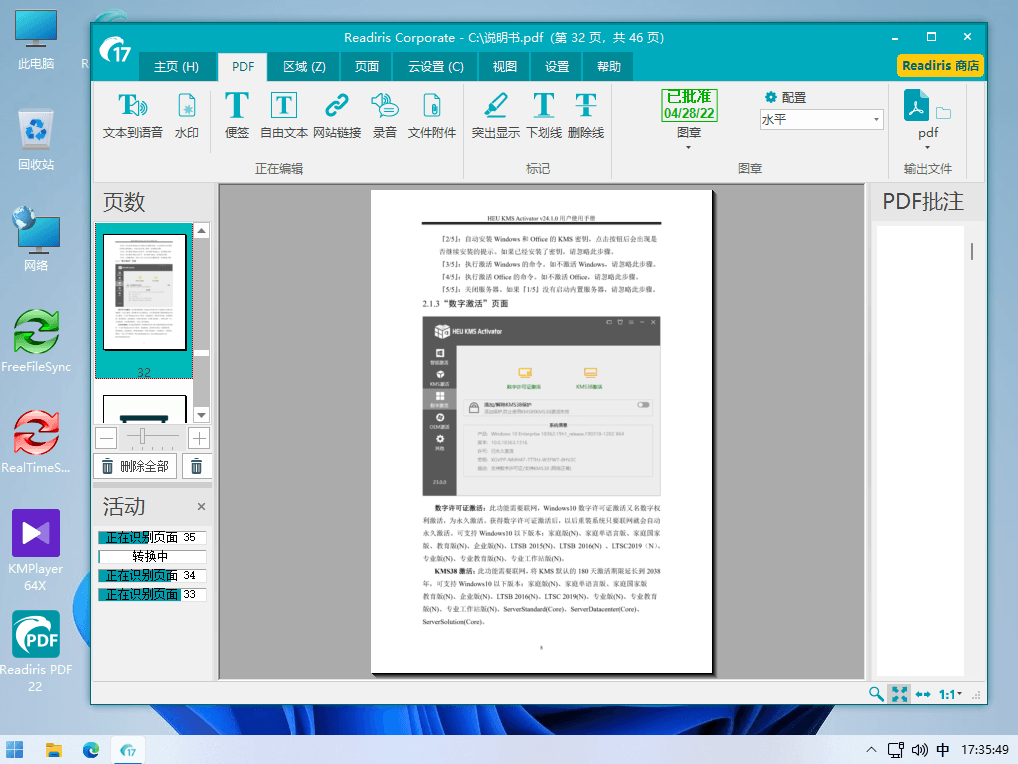
Task: Add a watermark with 水印 icon
Action: point(187,115)
